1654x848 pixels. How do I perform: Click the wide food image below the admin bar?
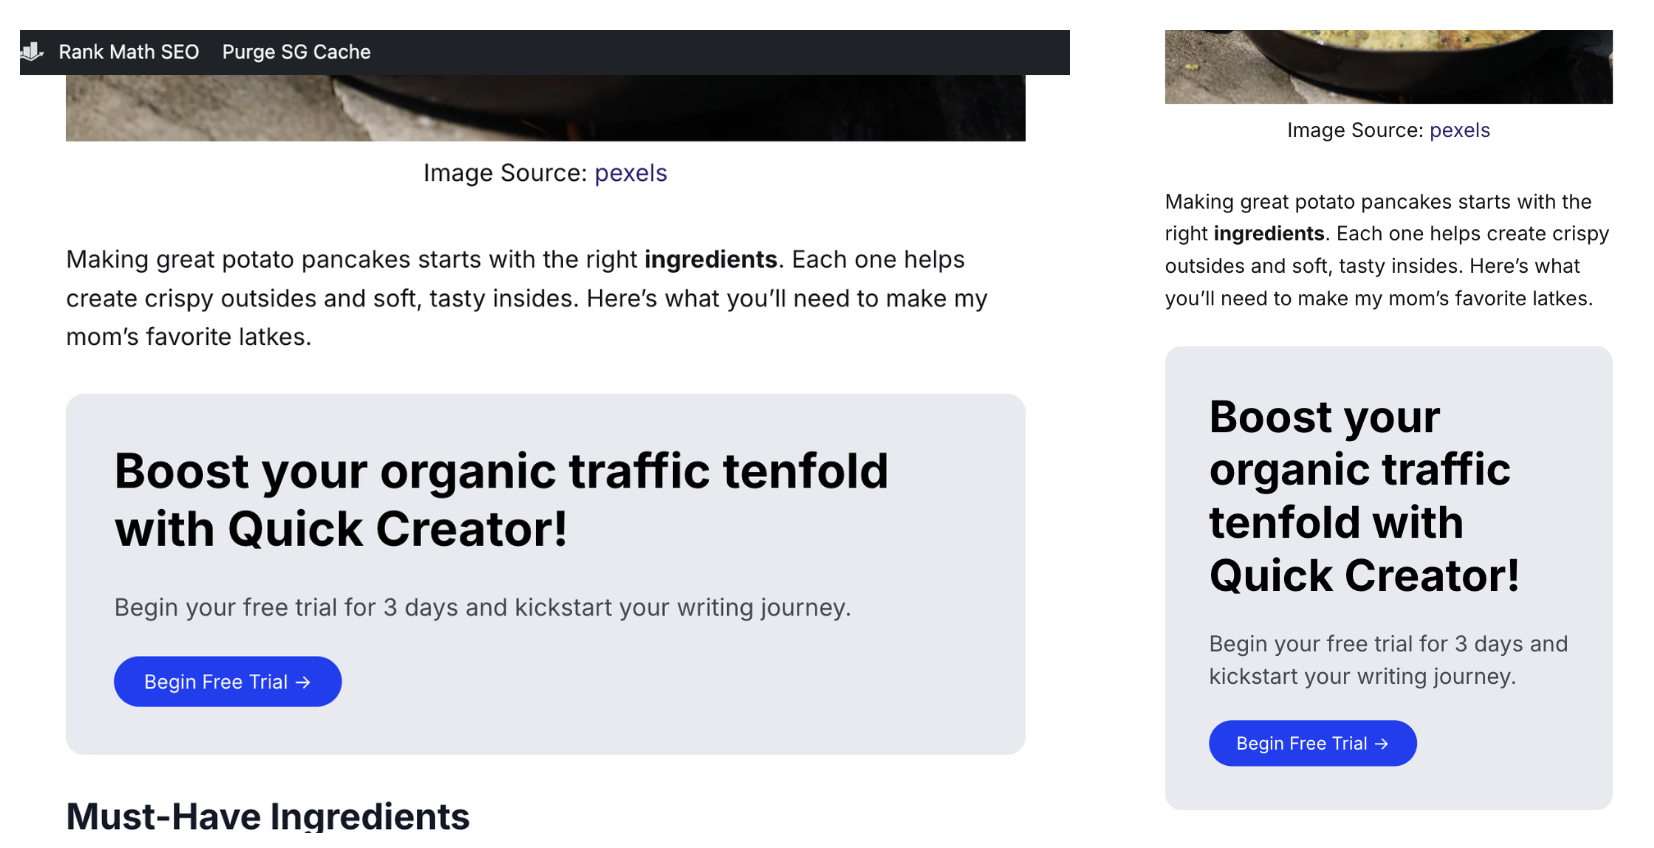coord(545,108)
